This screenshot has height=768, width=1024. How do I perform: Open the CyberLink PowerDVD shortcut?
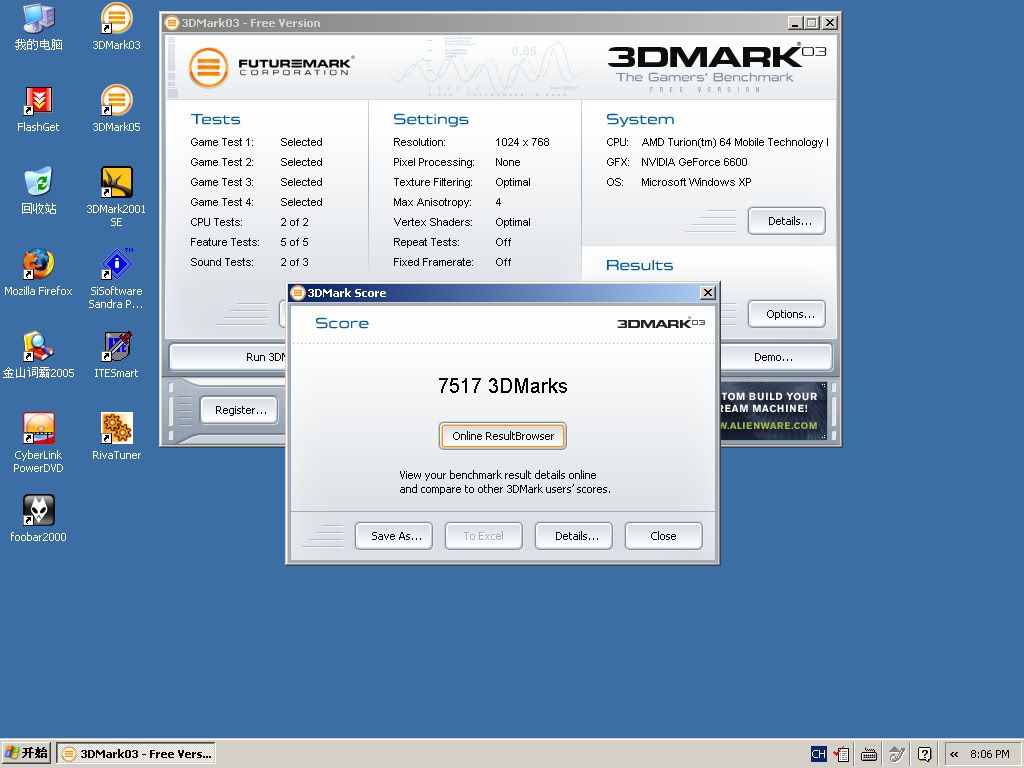click(x=39, y=443)
